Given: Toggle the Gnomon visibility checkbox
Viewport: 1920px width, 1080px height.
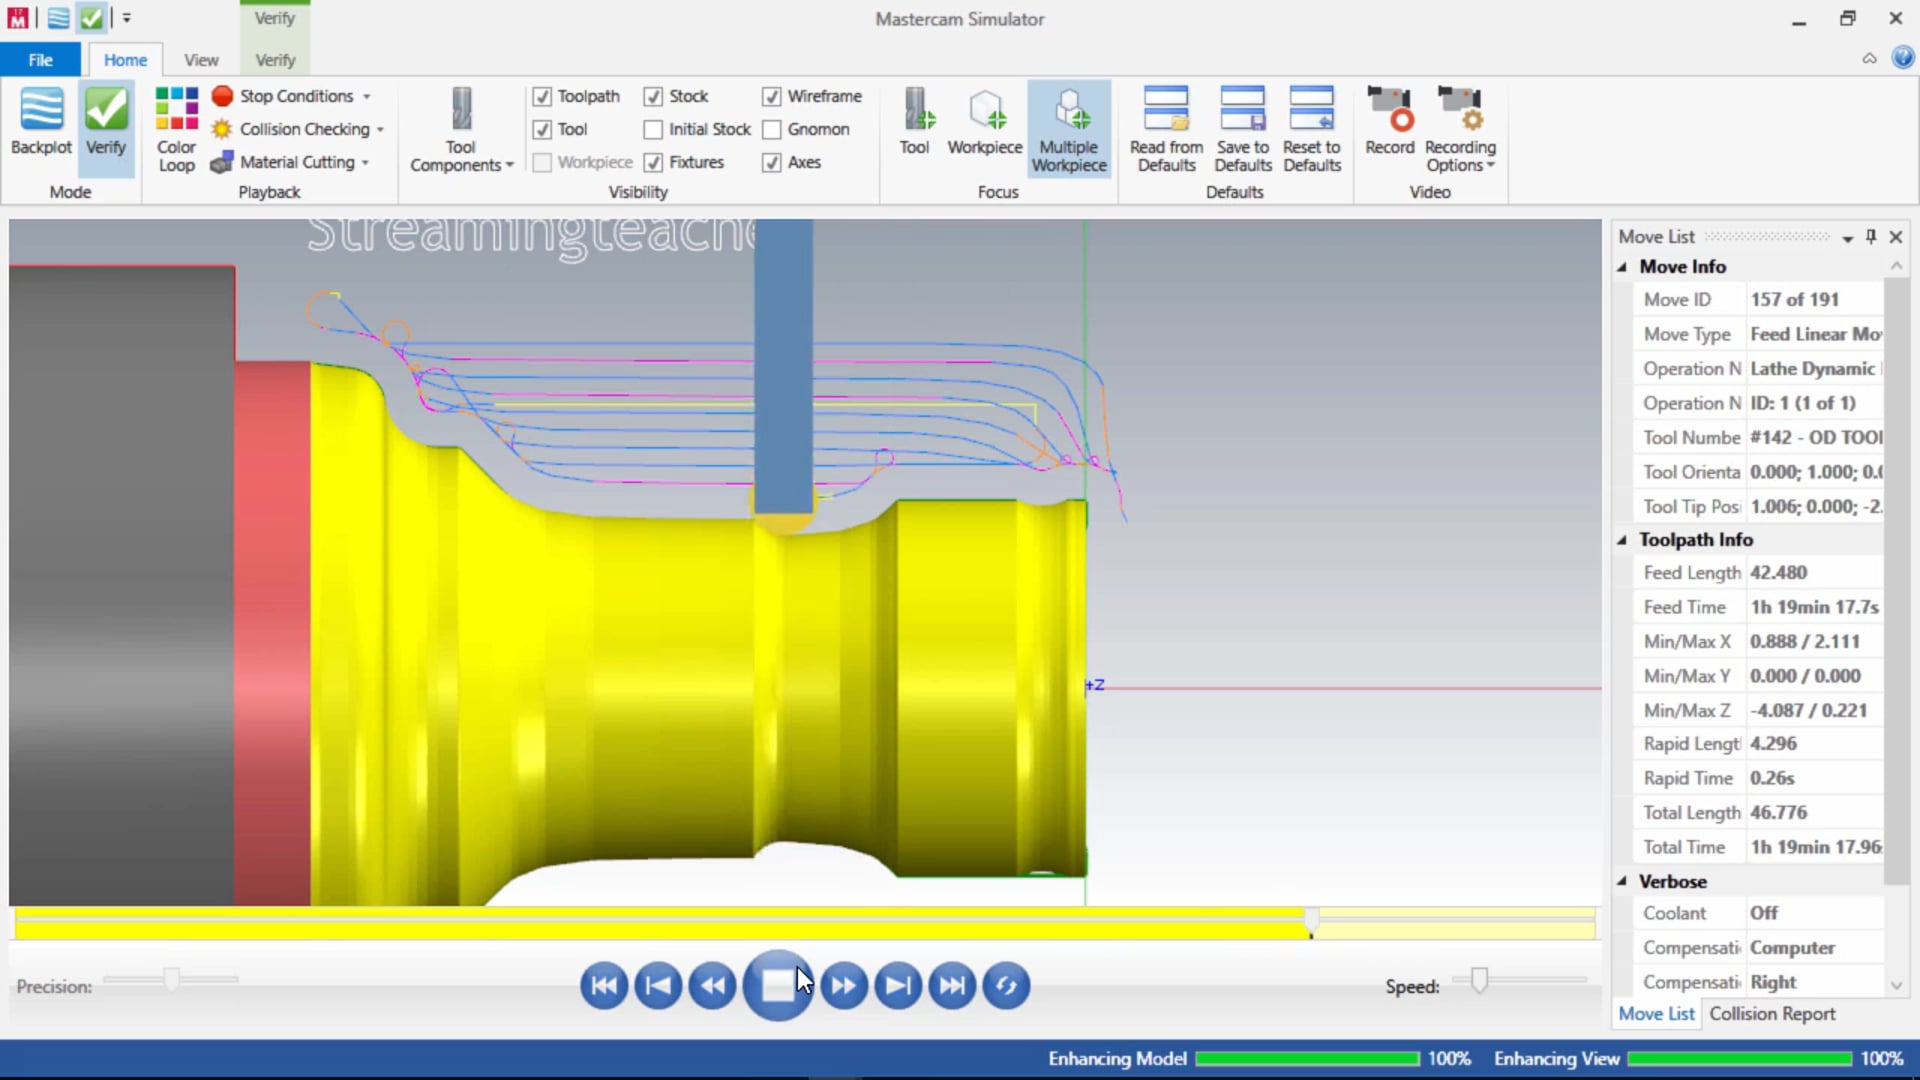Looking at the screenshot, I should 770,129.
